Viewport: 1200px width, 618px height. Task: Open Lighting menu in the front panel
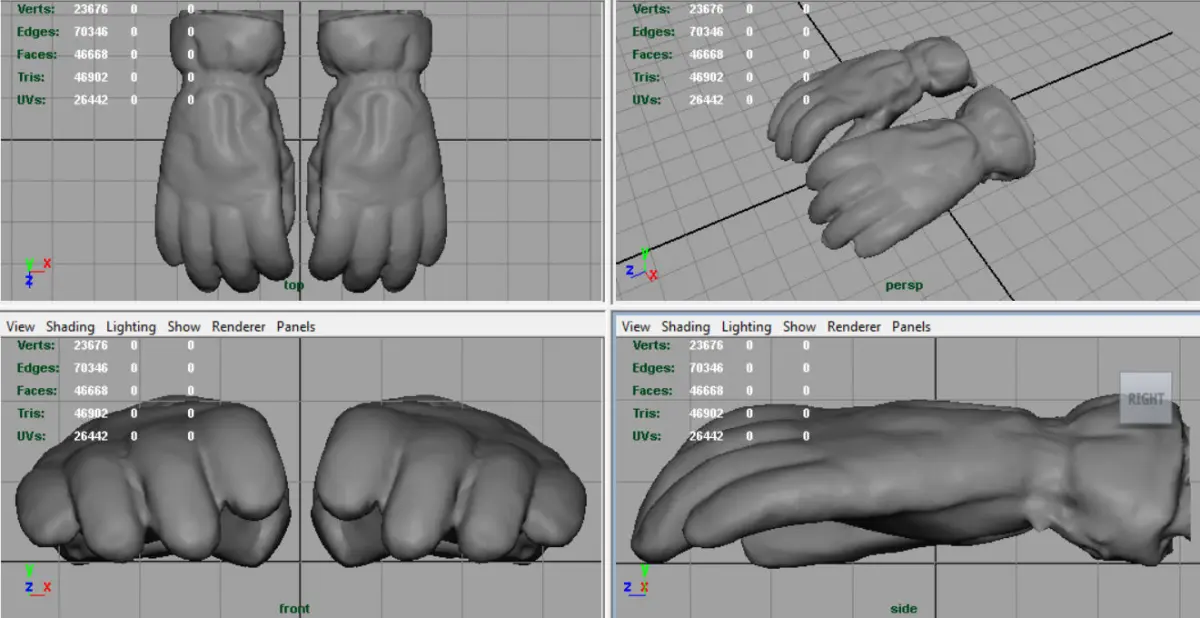click(x=131, y=327)
